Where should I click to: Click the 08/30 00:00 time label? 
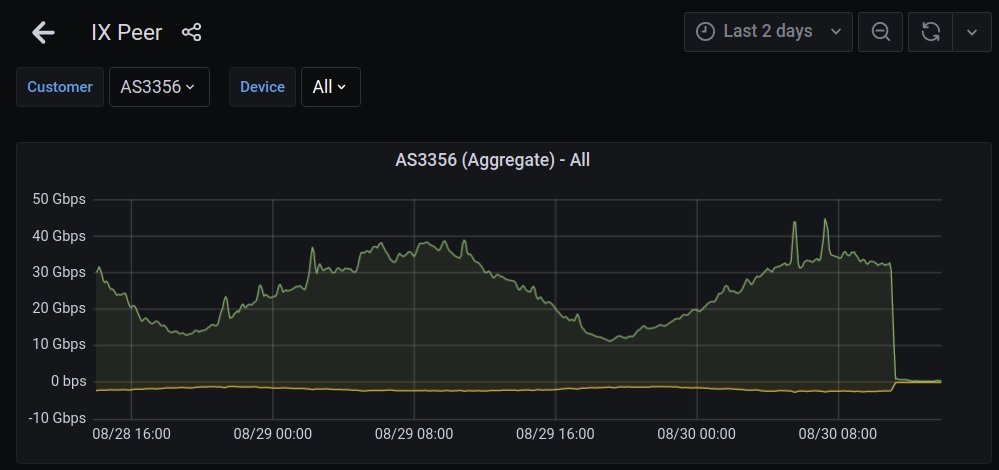click(x=696, y=434)
